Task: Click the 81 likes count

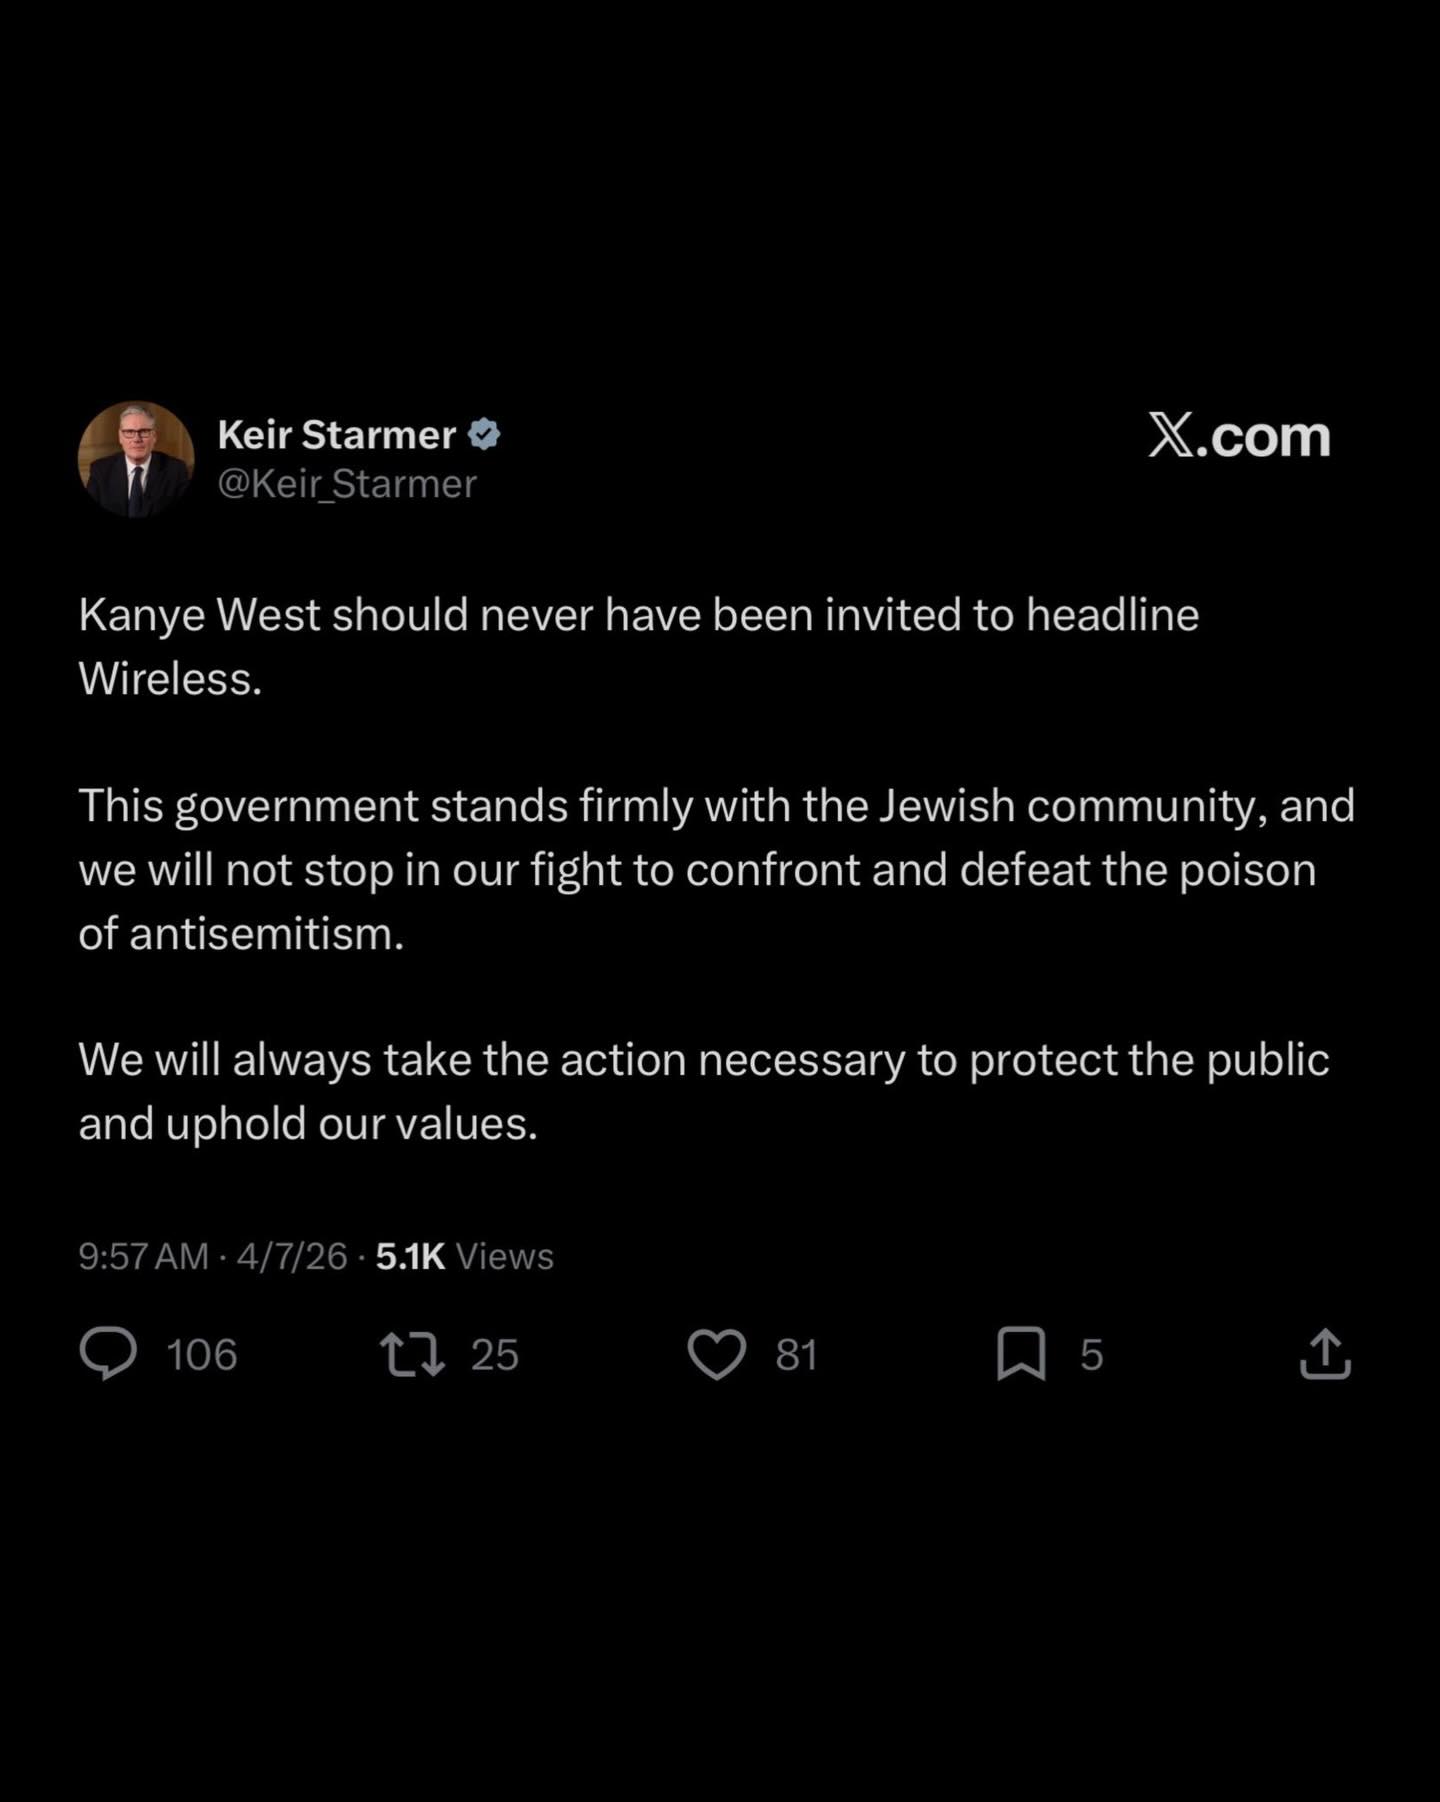Action: pyautogui.click(x=797, y=1355)
